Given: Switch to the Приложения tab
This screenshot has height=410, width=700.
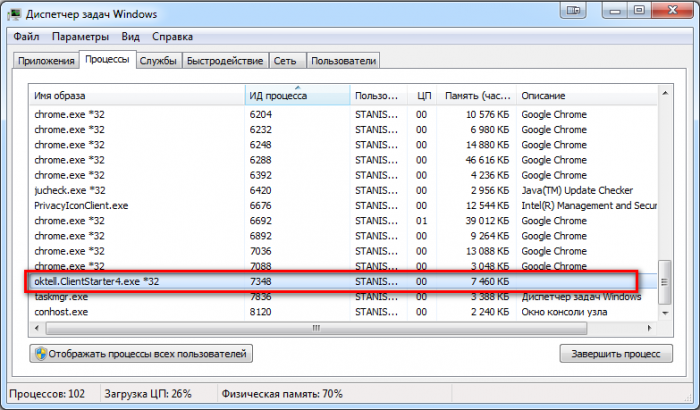Looking at the screenshot, I should pyautogui.click(x=45, y=61).
